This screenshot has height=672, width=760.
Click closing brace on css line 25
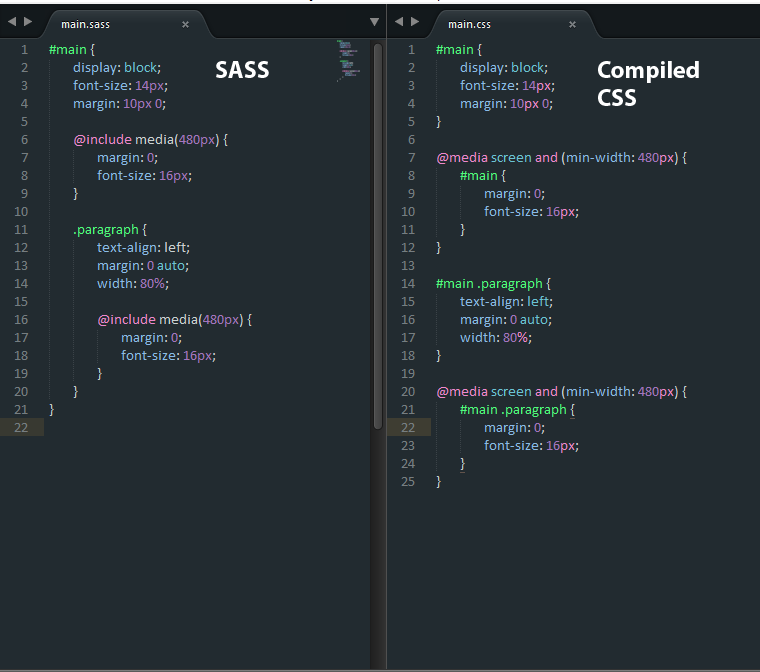coord(439,481)
